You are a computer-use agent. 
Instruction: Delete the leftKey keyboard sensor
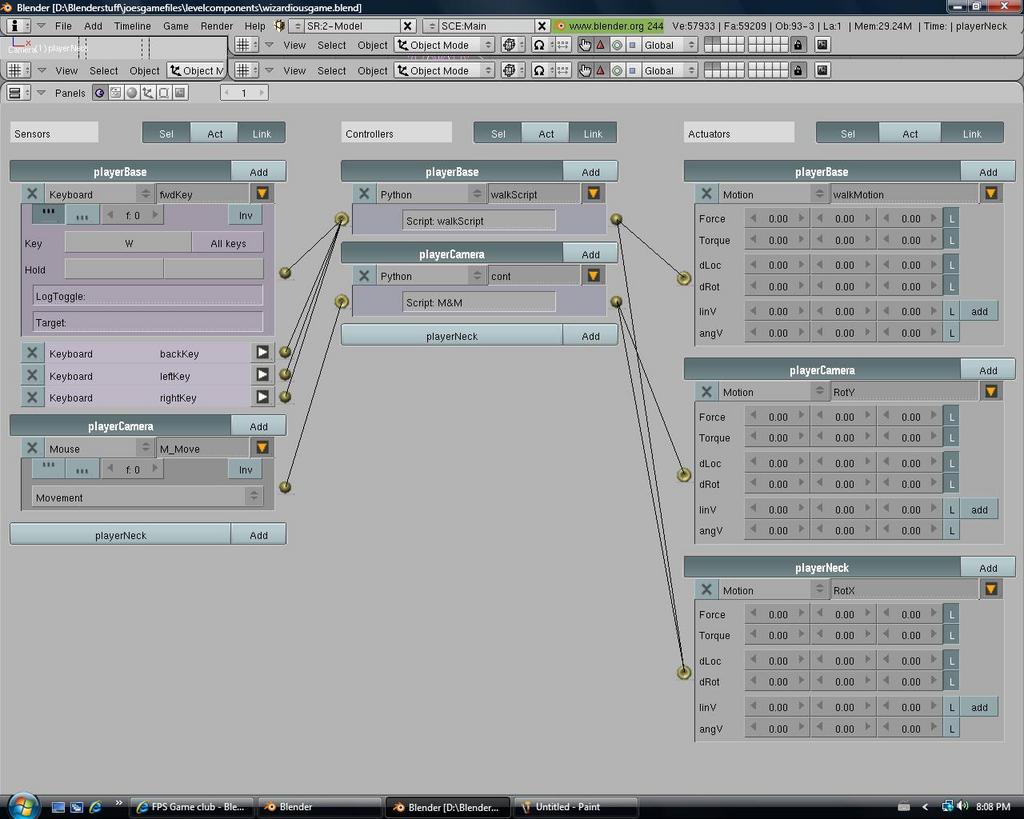32,376
